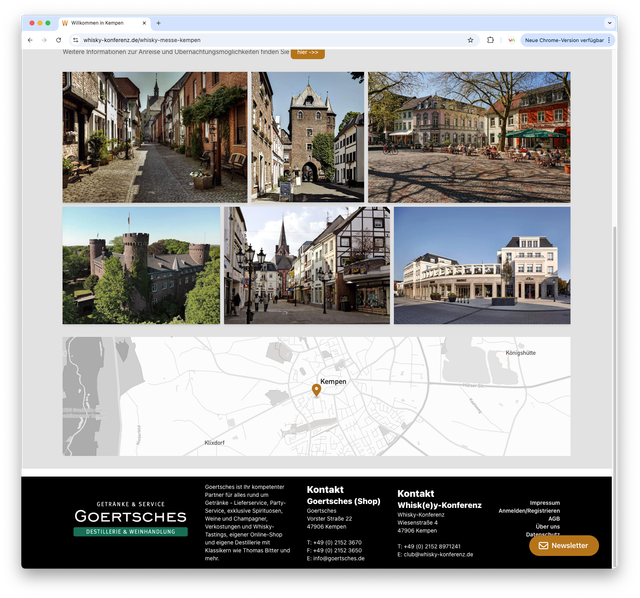Open the Newsletter signup button
The width and height of the screenshot is (640, 598).
564,546
